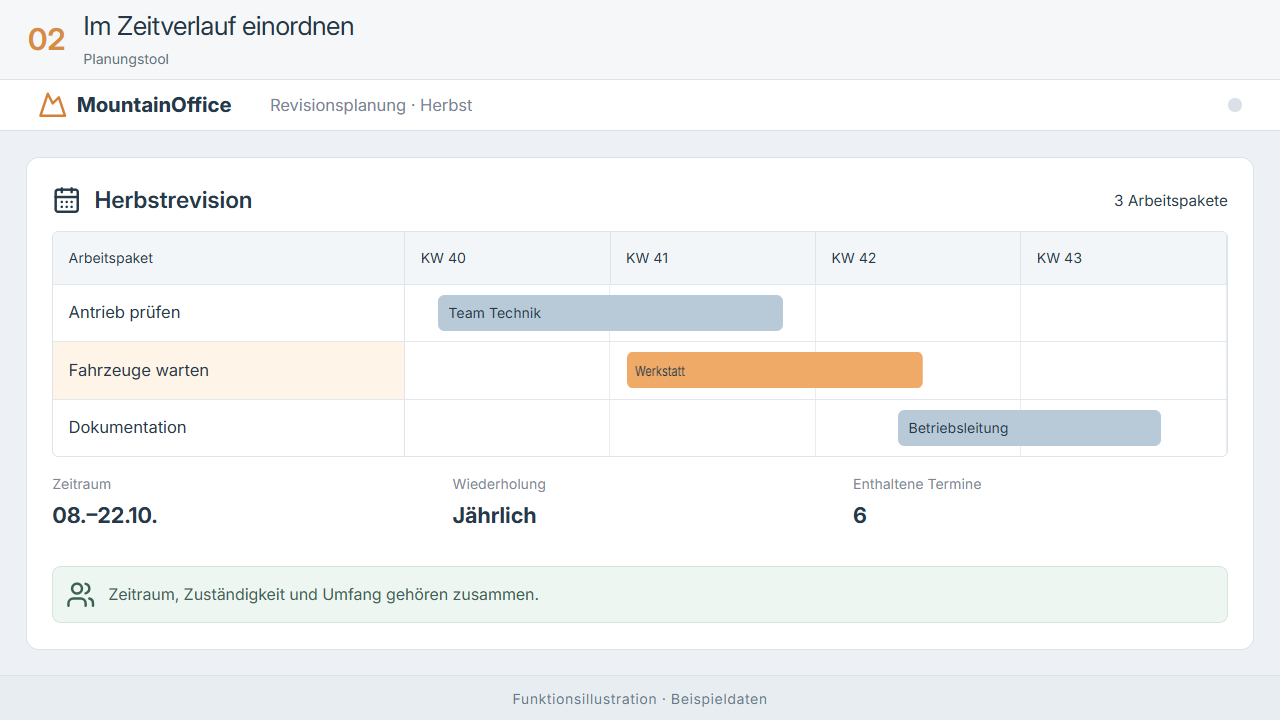Click the Enthaltene Termine value 6

860,516
